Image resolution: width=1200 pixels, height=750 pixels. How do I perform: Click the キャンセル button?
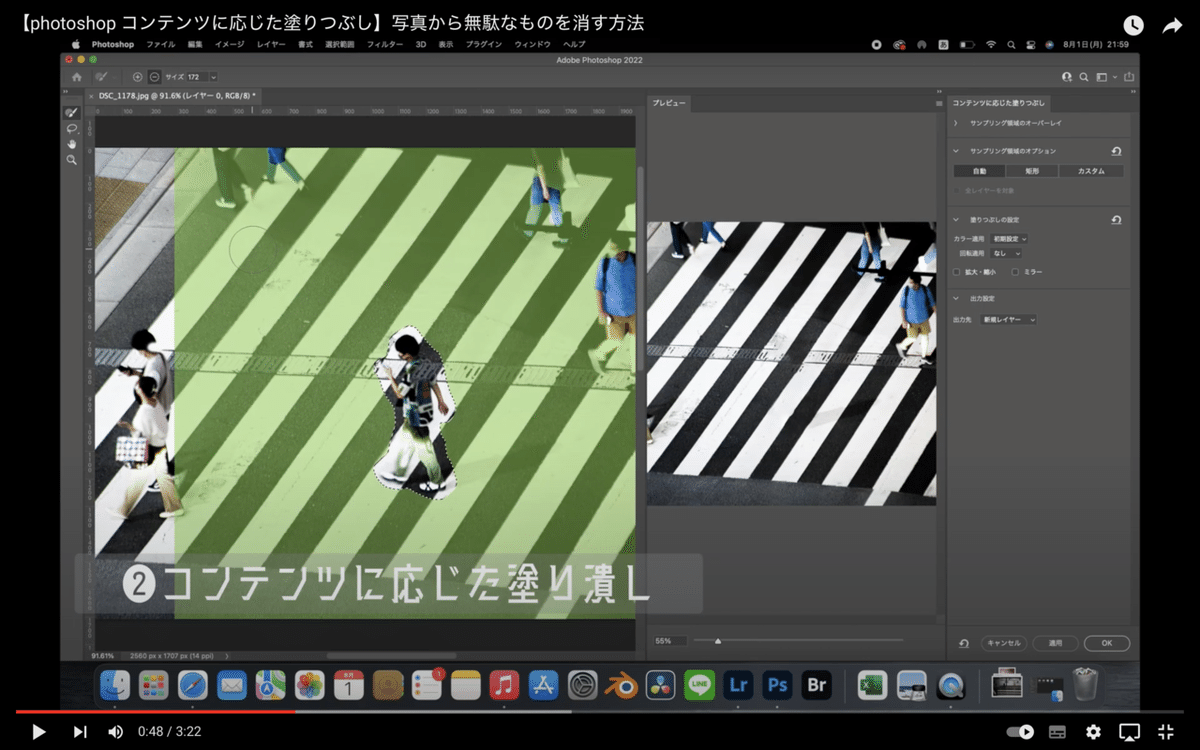pyautogui.click(x=1002, y=643)
